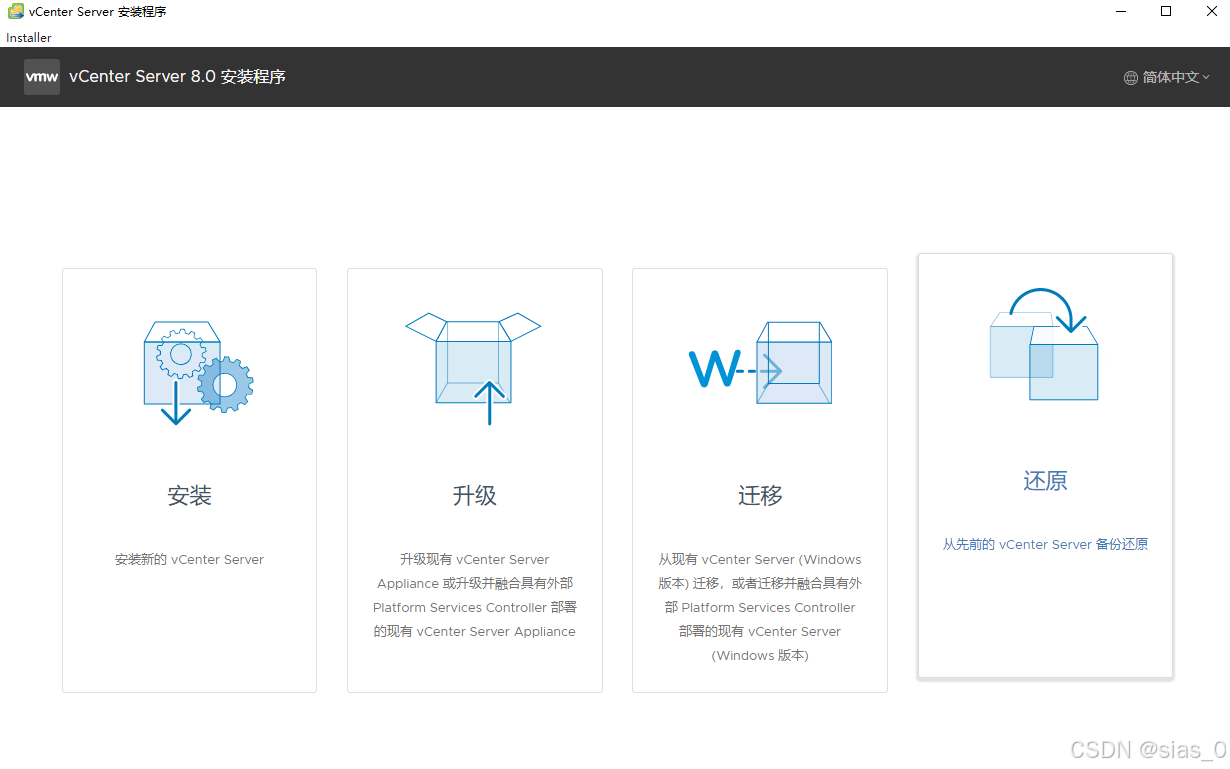Maximize the installer window
Screen dimensions: 1230x769
coord(1166,12)
